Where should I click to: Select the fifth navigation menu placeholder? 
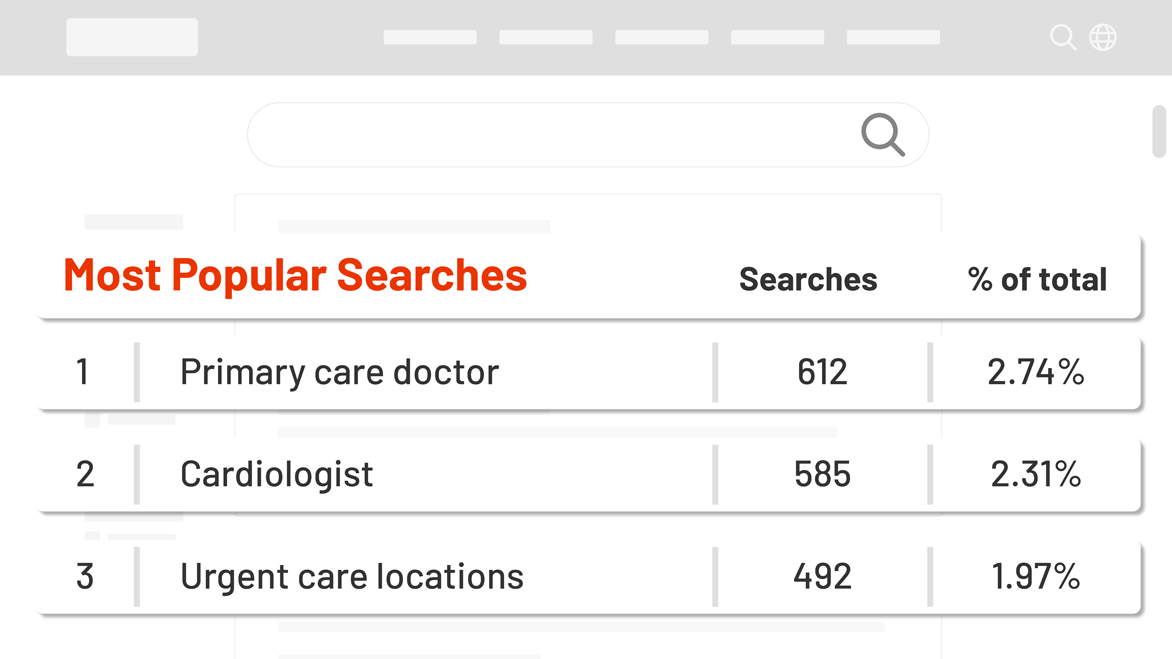click(893, 37)
